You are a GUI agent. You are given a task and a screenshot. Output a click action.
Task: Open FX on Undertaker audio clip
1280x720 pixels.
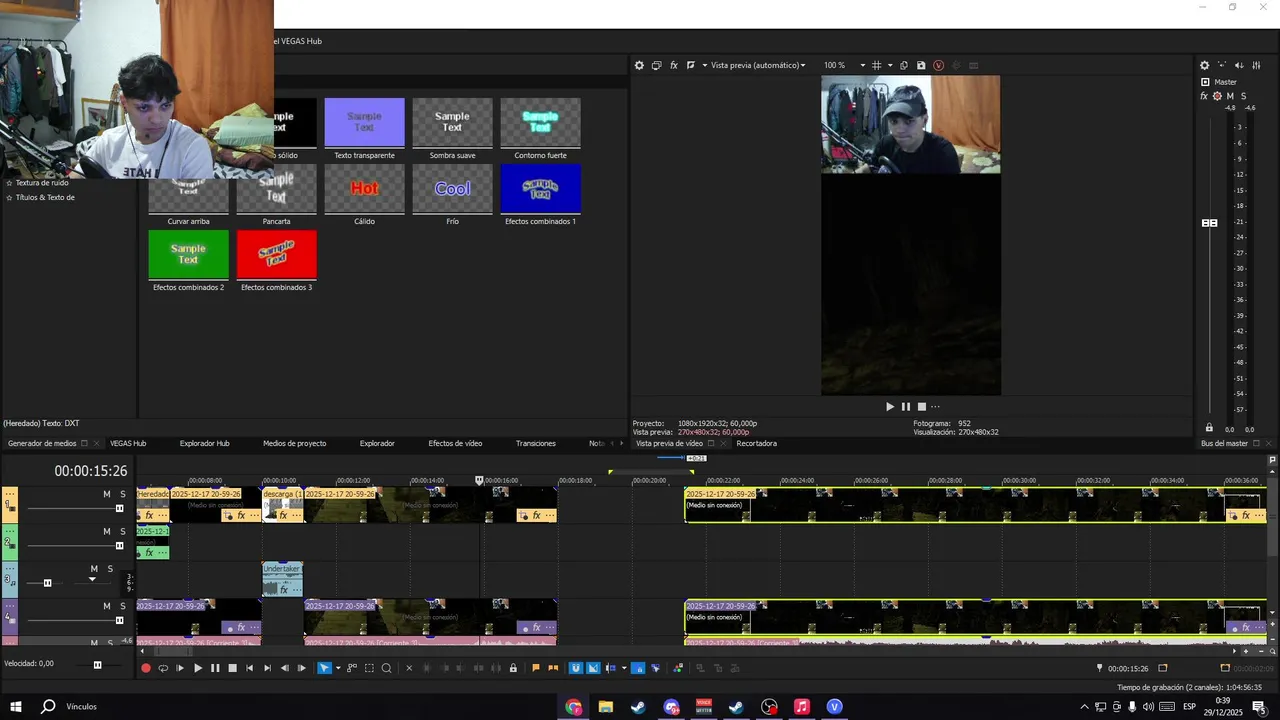click(x=284, y=590)
